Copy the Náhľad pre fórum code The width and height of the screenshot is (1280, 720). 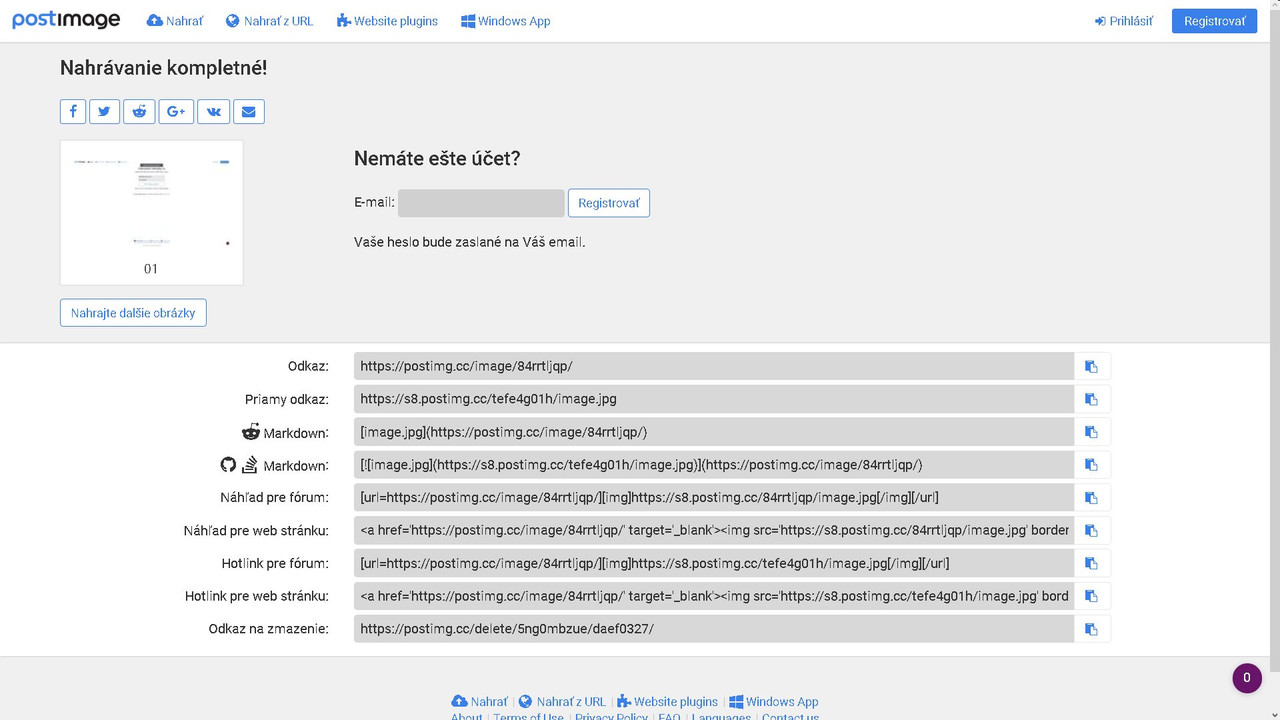click(x=1092, y=498)
